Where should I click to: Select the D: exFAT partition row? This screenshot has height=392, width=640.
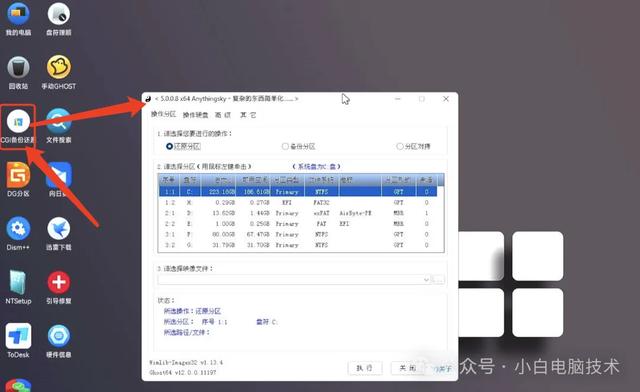[x=298, y=213]
